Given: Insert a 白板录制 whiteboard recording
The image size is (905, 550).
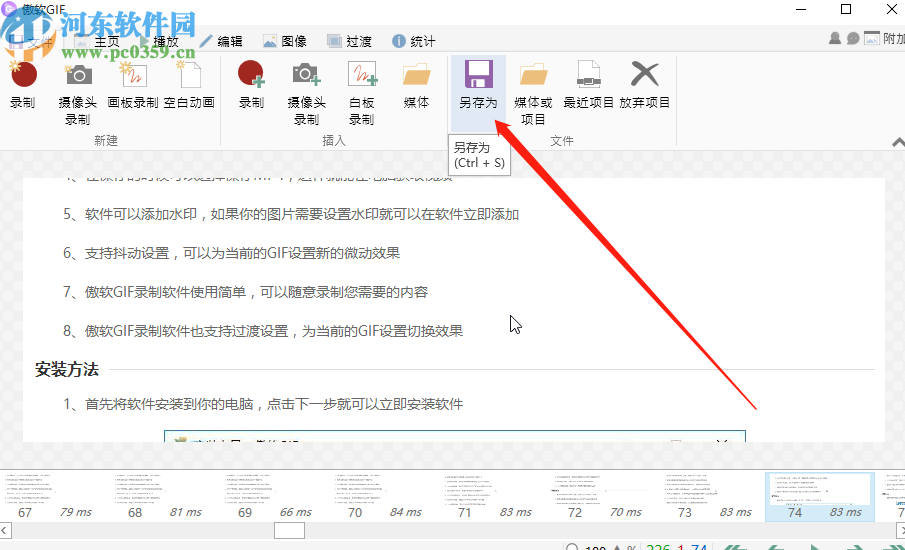Looking at the screenshot, I should pyautogui.click(x=362, y=93).
